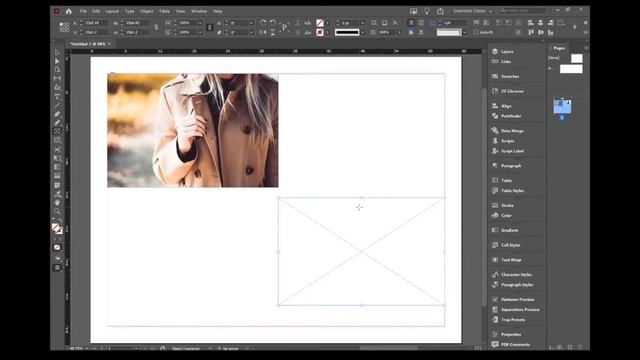The width and height of the screenshot is (640, 360).
Task: Select the Eyedropper tool
Action: pyautogui.click(x=57, y=194)
